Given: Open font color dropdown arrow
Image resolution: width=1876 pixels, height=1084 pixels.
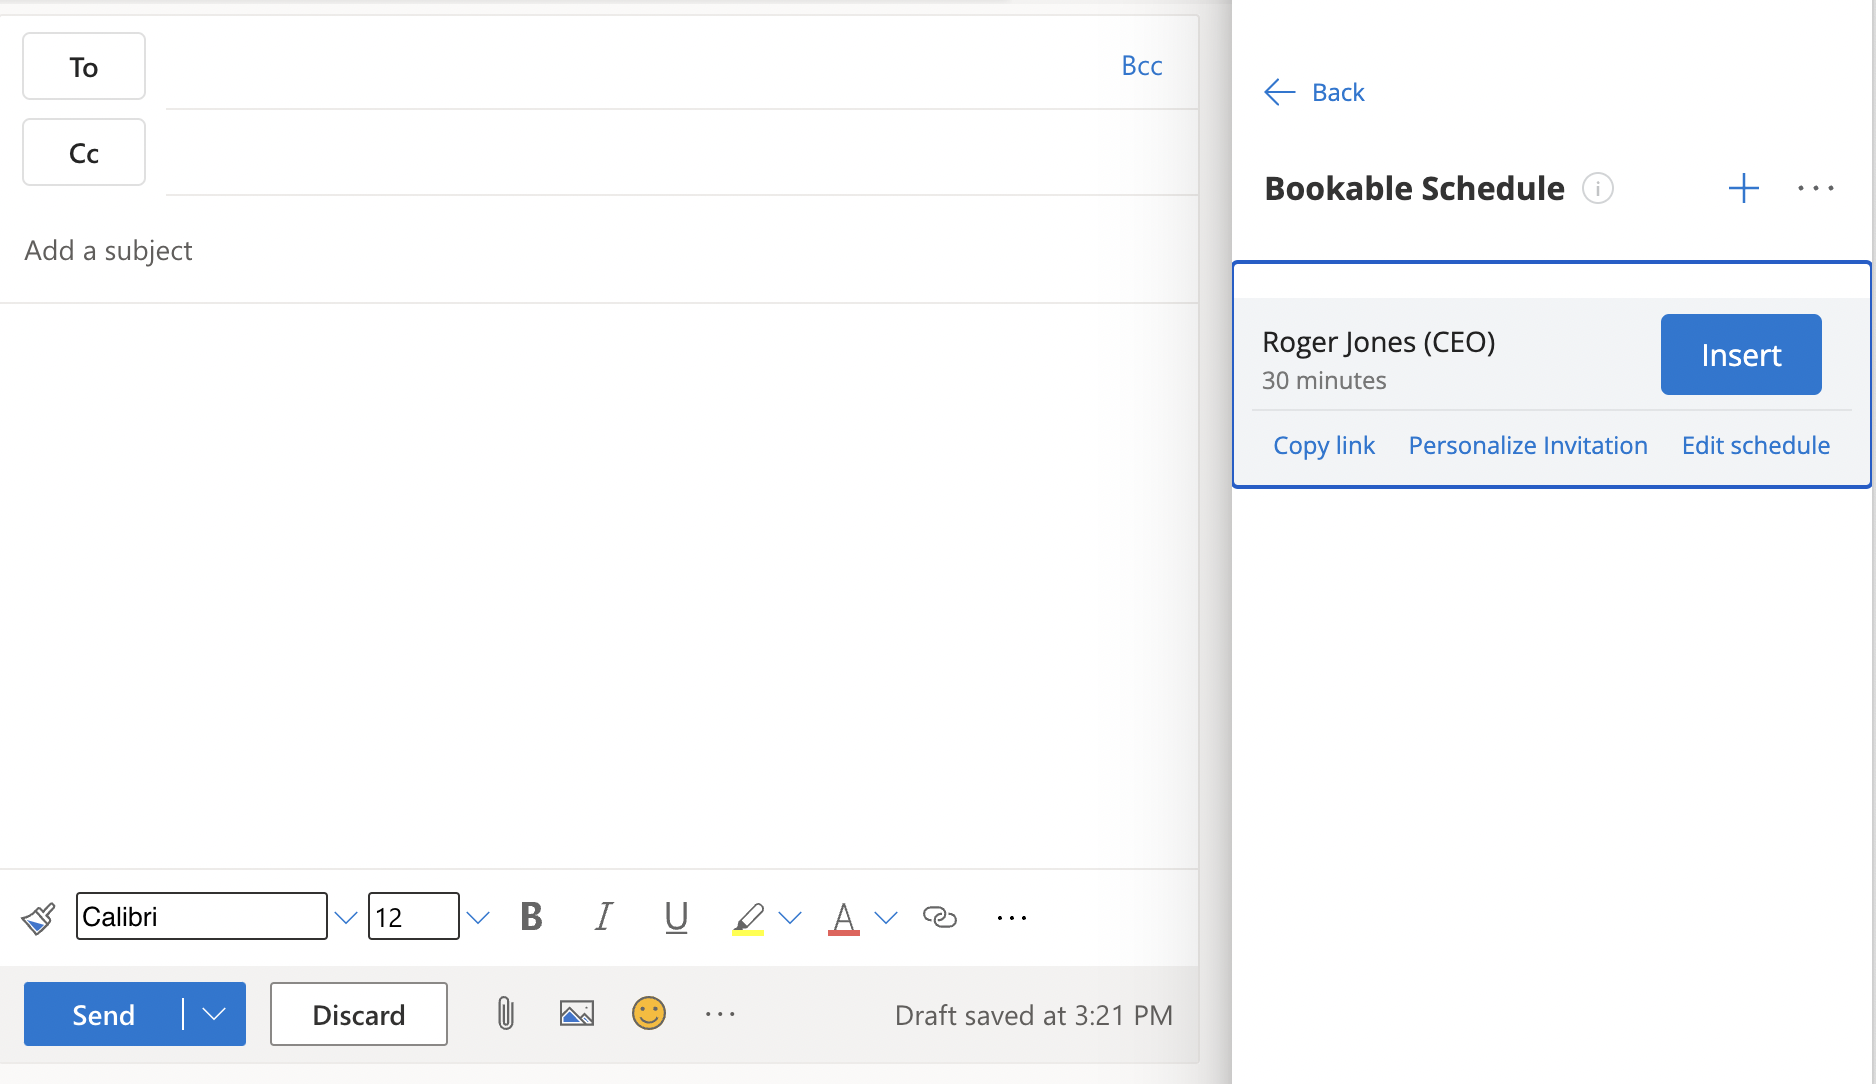Looking at the screenshot, I should [x=886, y=917].
